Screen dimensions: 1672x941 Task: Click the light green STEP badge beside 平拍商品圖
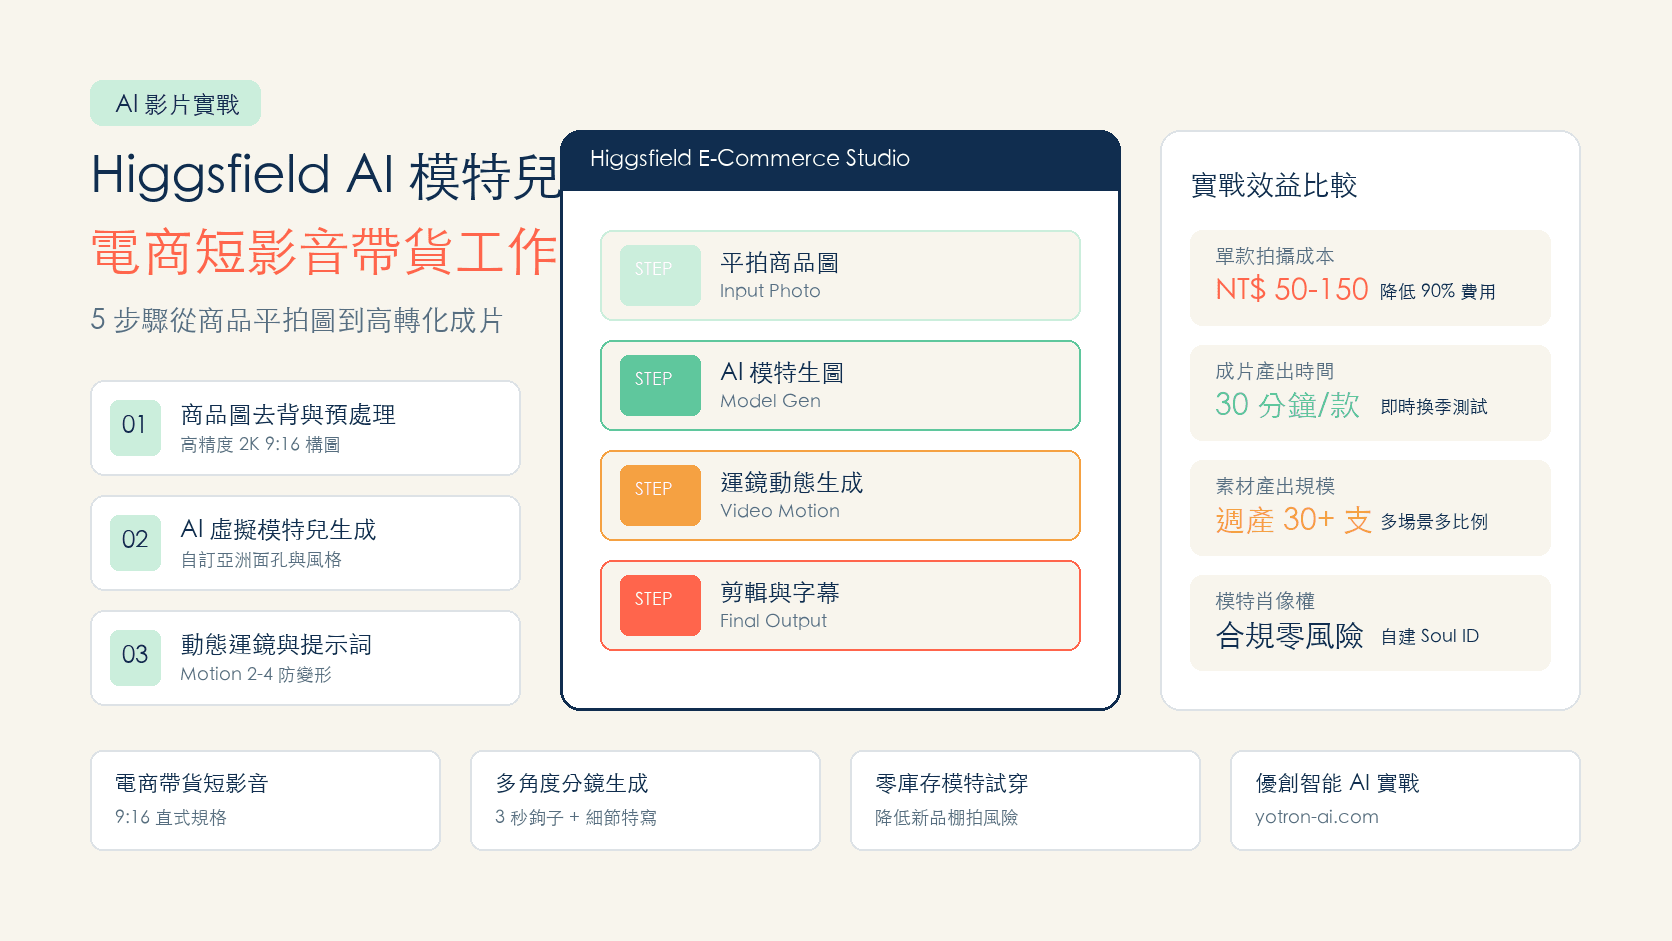click(660, 275)
